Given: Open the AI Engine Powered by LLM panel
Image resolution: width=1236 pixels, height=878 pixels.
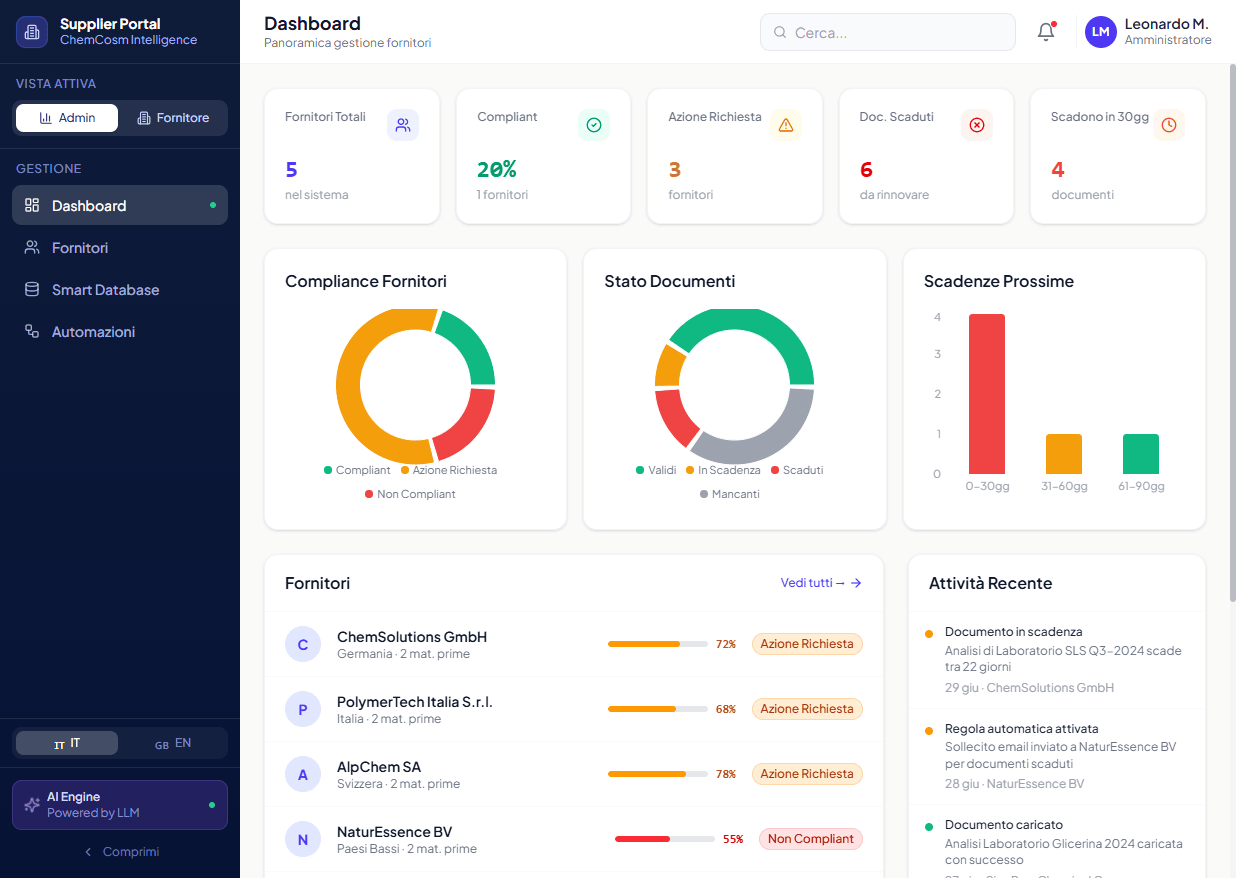Looking at the screenshot, I should pos(120,805).
